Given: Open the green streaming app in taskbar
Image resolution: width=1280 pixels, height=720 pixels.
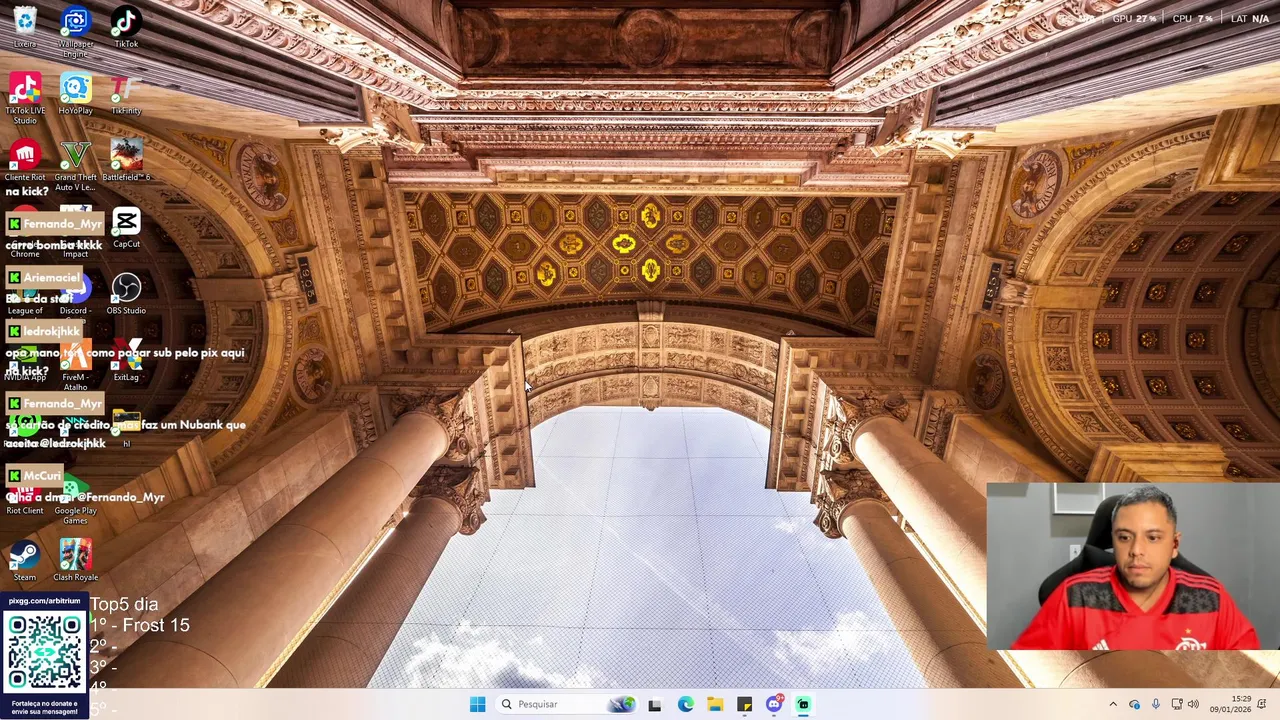Looking at the screenshot, I should coord(803,704).
